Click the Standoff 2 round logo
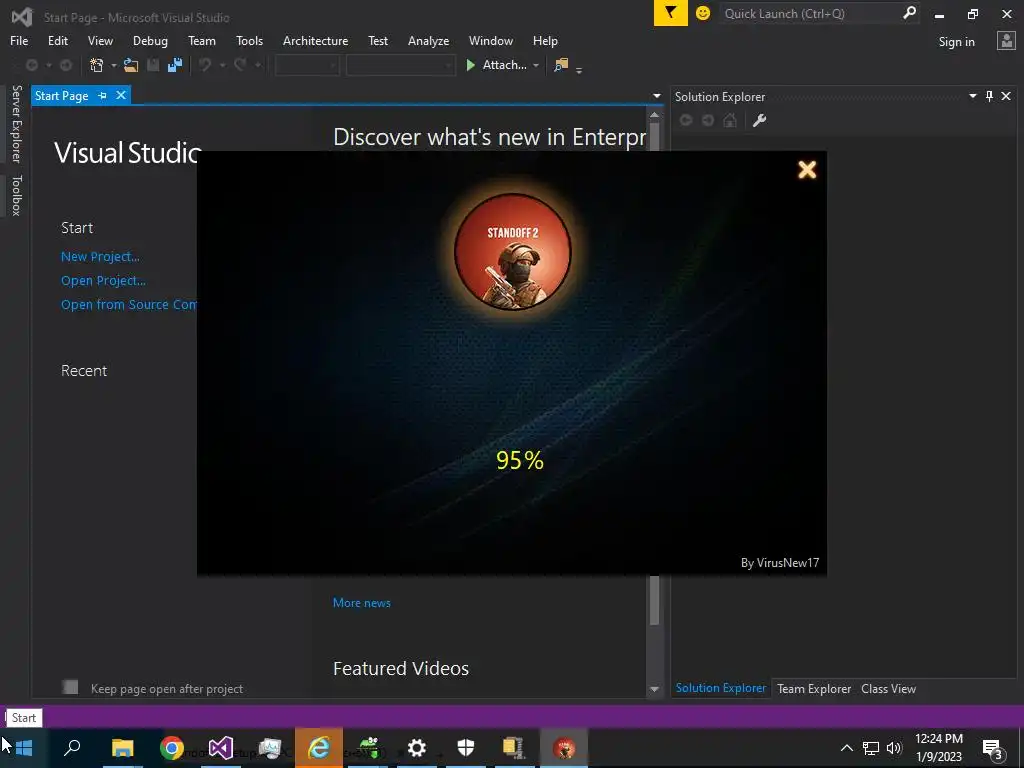This screenshot has height=768, width=1024. [513, 251]
